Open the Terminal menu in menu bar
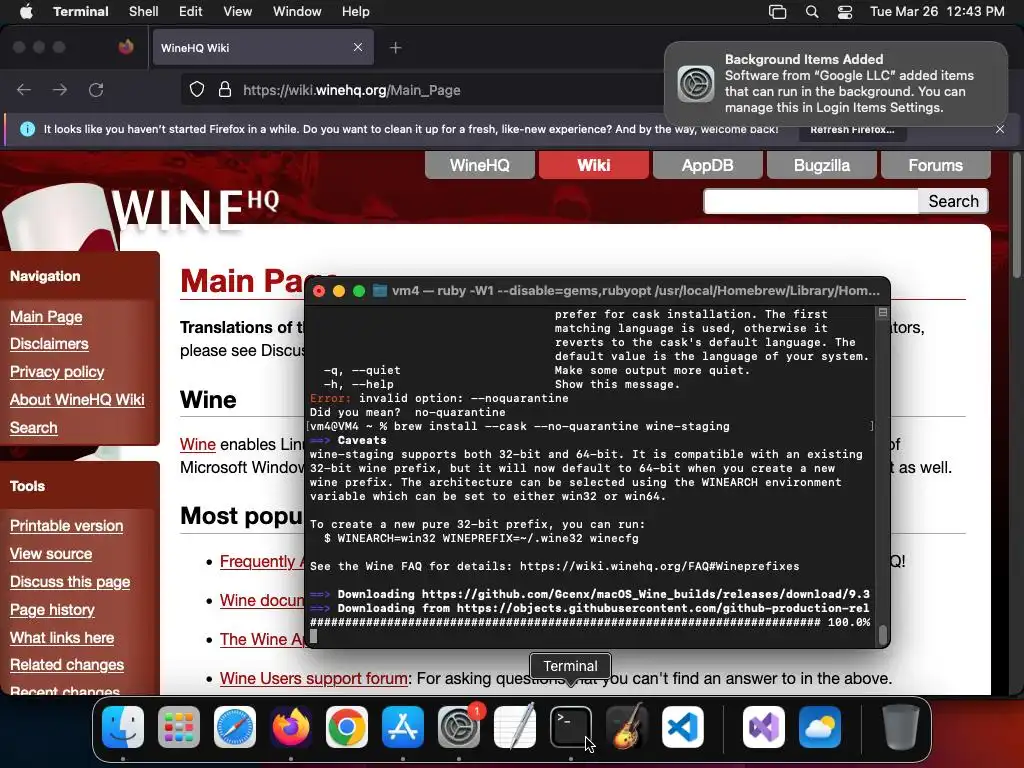Image resolution: width=1024 pixels, height=768 pixels. click(x=81, y=12)
